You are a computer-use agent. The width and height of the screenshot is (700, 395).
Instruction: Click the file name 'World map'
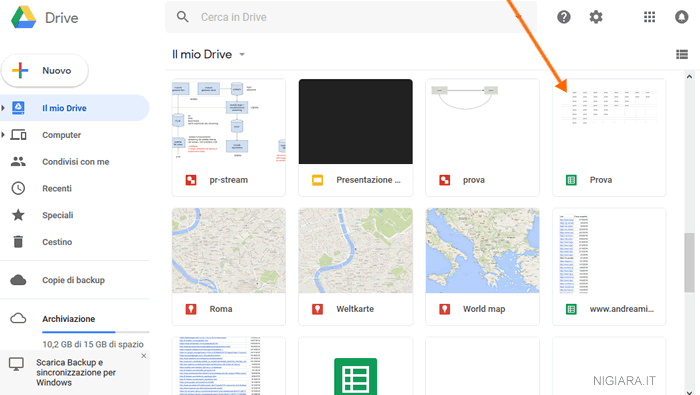point(484,309)
